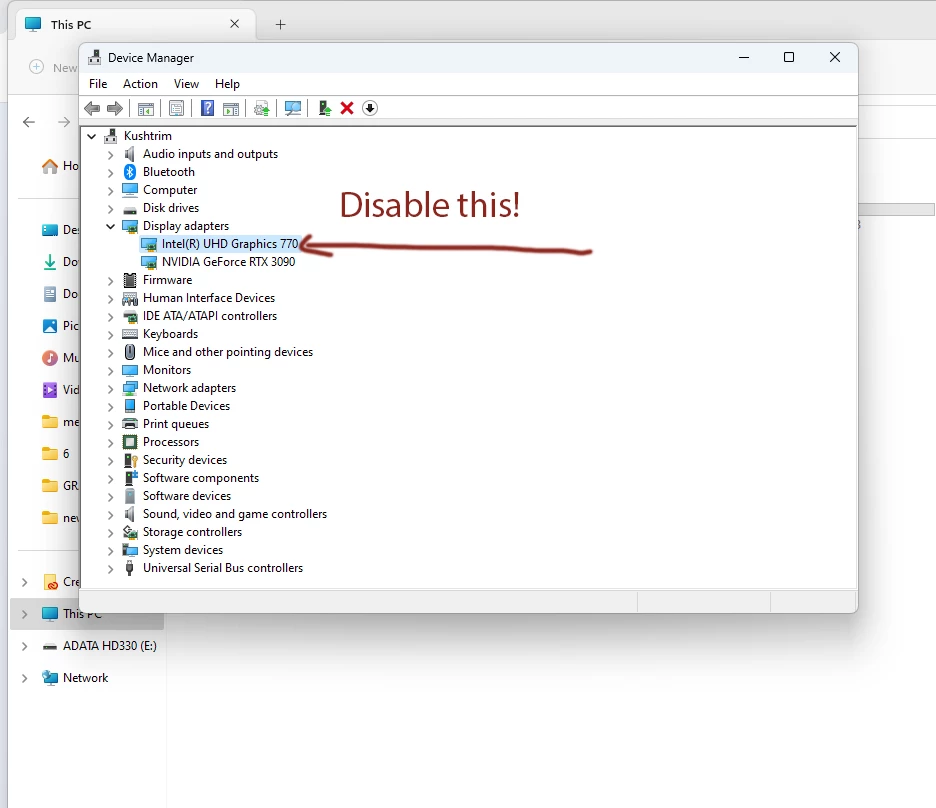Collapse the Display adapters category
Image resolution: width=936 pixels, height=808 pixels.
[110, 226]
